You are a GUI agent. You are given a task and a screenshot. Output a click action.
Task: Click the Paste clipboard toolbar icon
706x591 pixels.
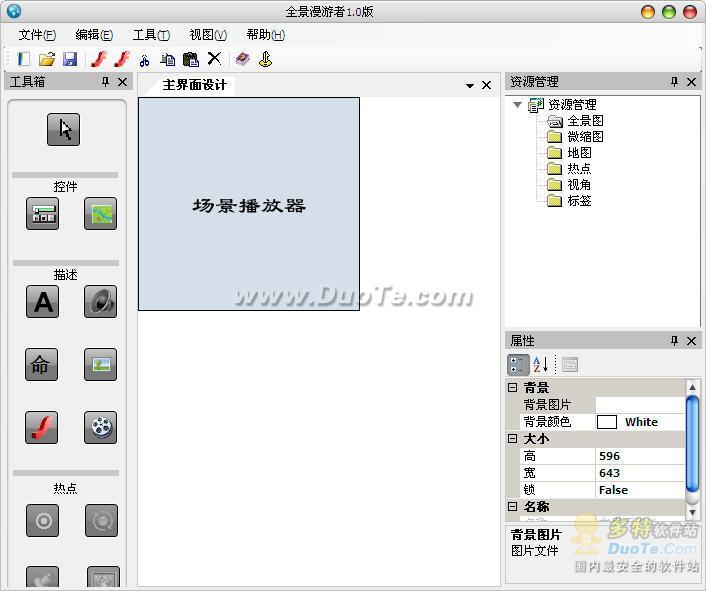[x=191, y=59]
